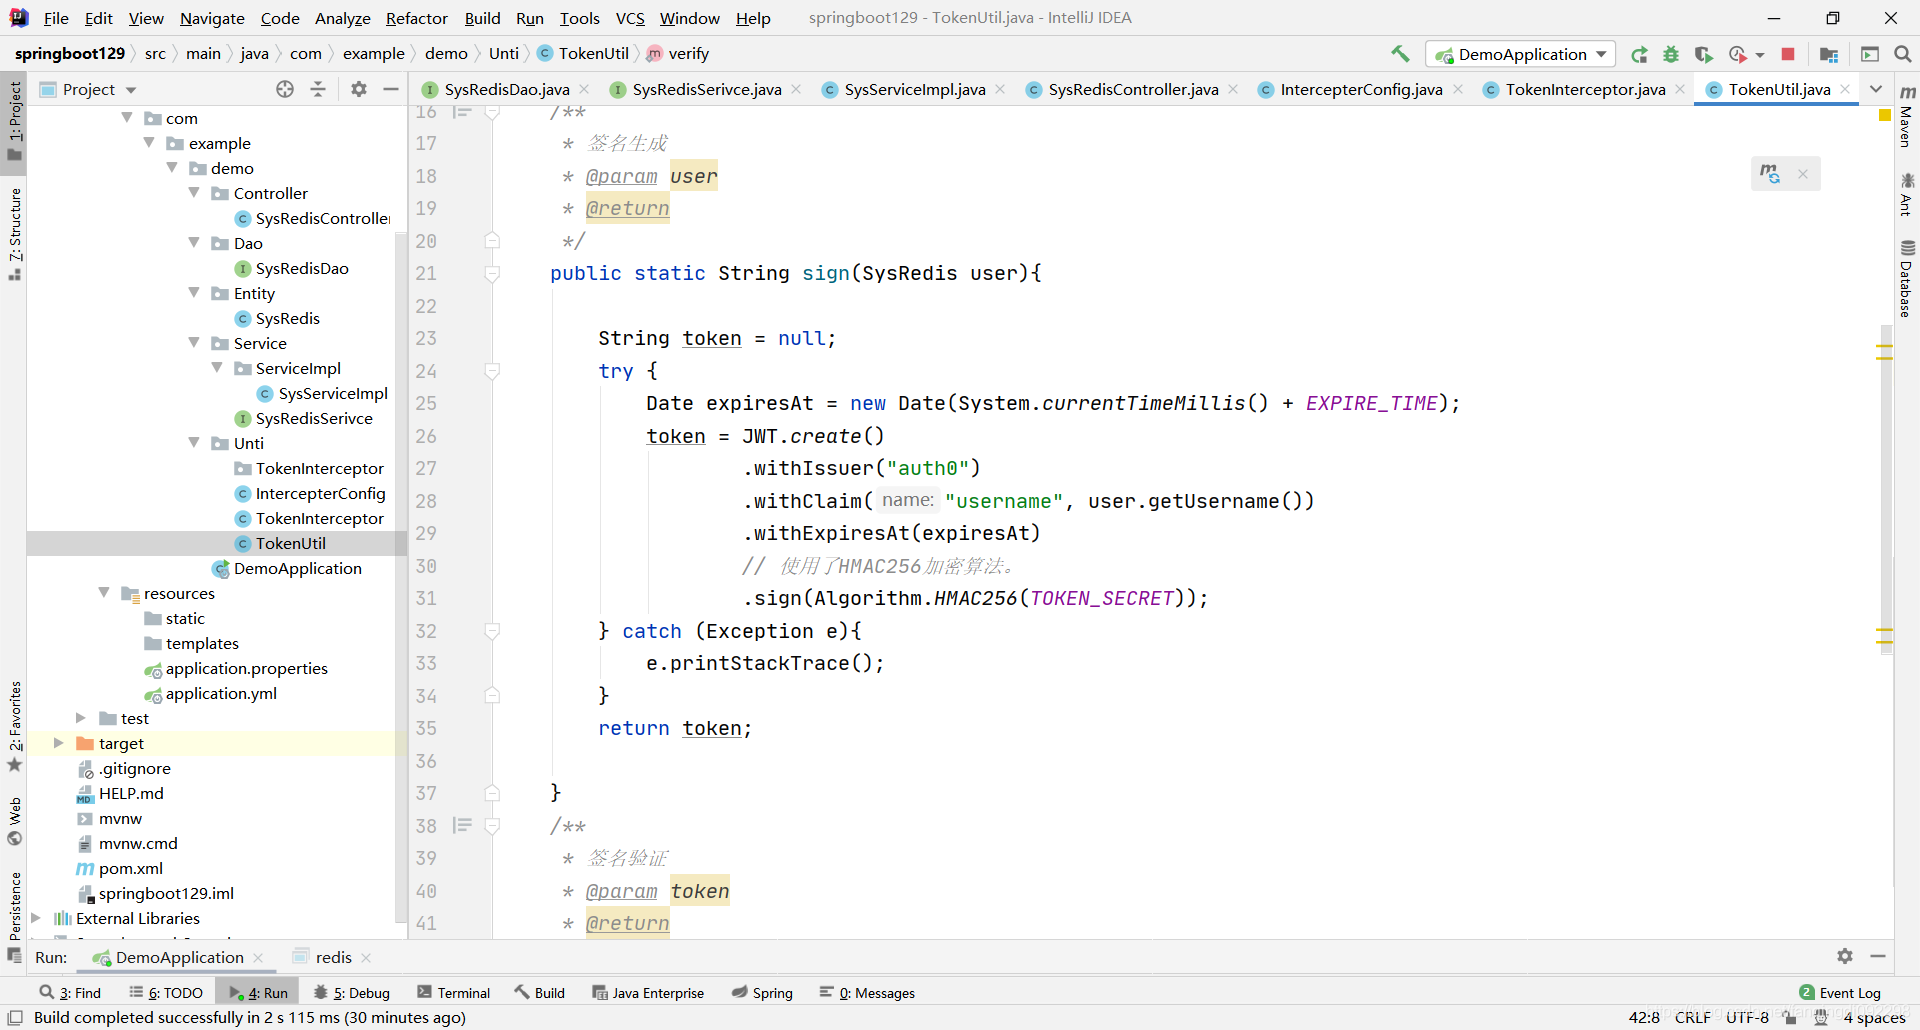The image size is (1920, 1030).
Task: Collapse the Controller folder
Action: pyautogui.click(x=194, y=193)
